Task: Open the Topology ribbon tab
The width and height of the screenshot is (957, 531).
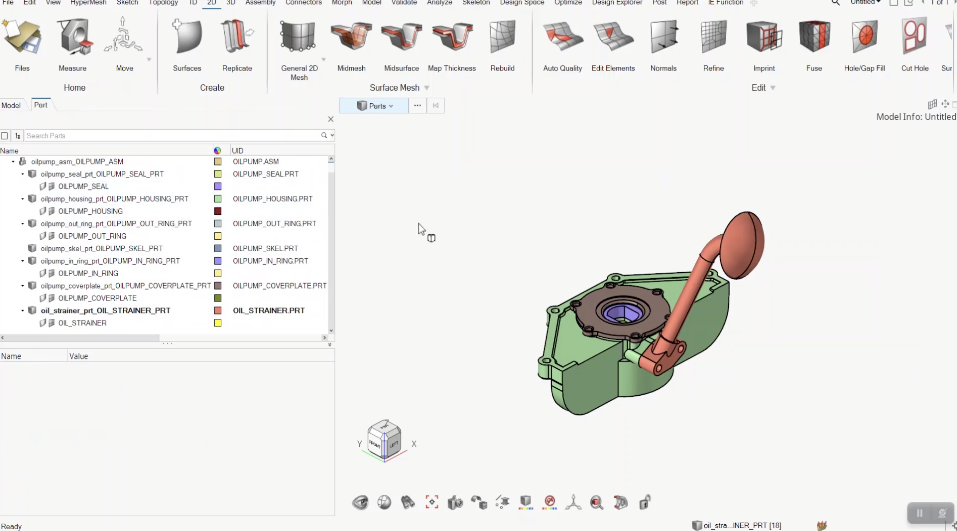Action: tap(163, 3)
